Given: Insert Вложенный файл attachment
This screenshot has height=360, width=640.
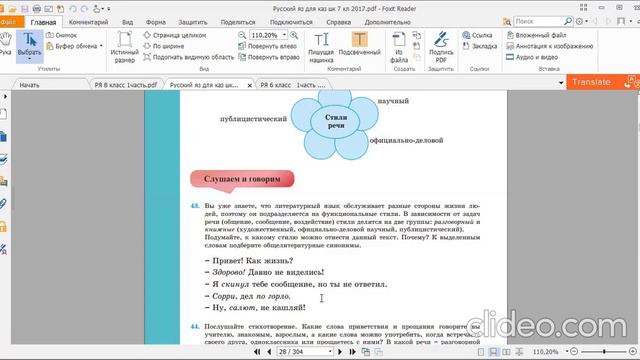Looking at the screenshot, I should 536,35.
